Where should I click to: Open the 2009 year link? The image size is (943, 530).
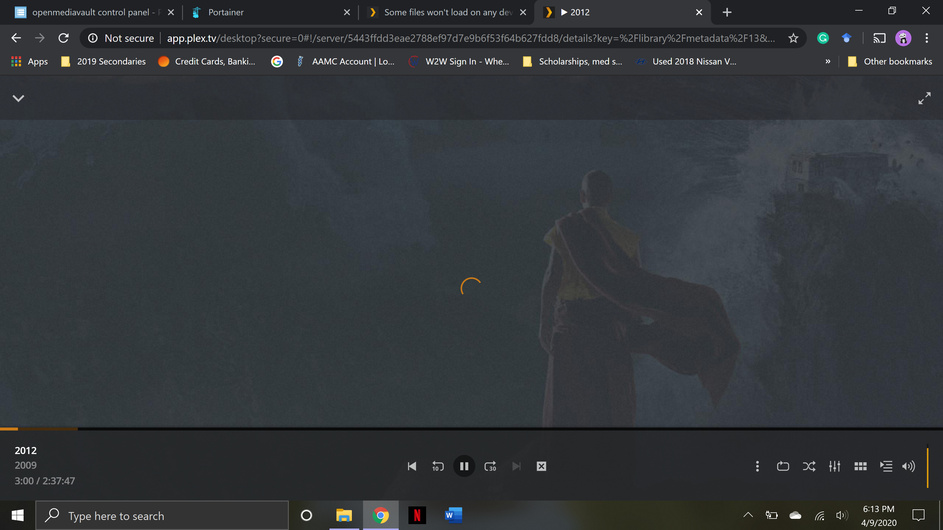[26, 465]
